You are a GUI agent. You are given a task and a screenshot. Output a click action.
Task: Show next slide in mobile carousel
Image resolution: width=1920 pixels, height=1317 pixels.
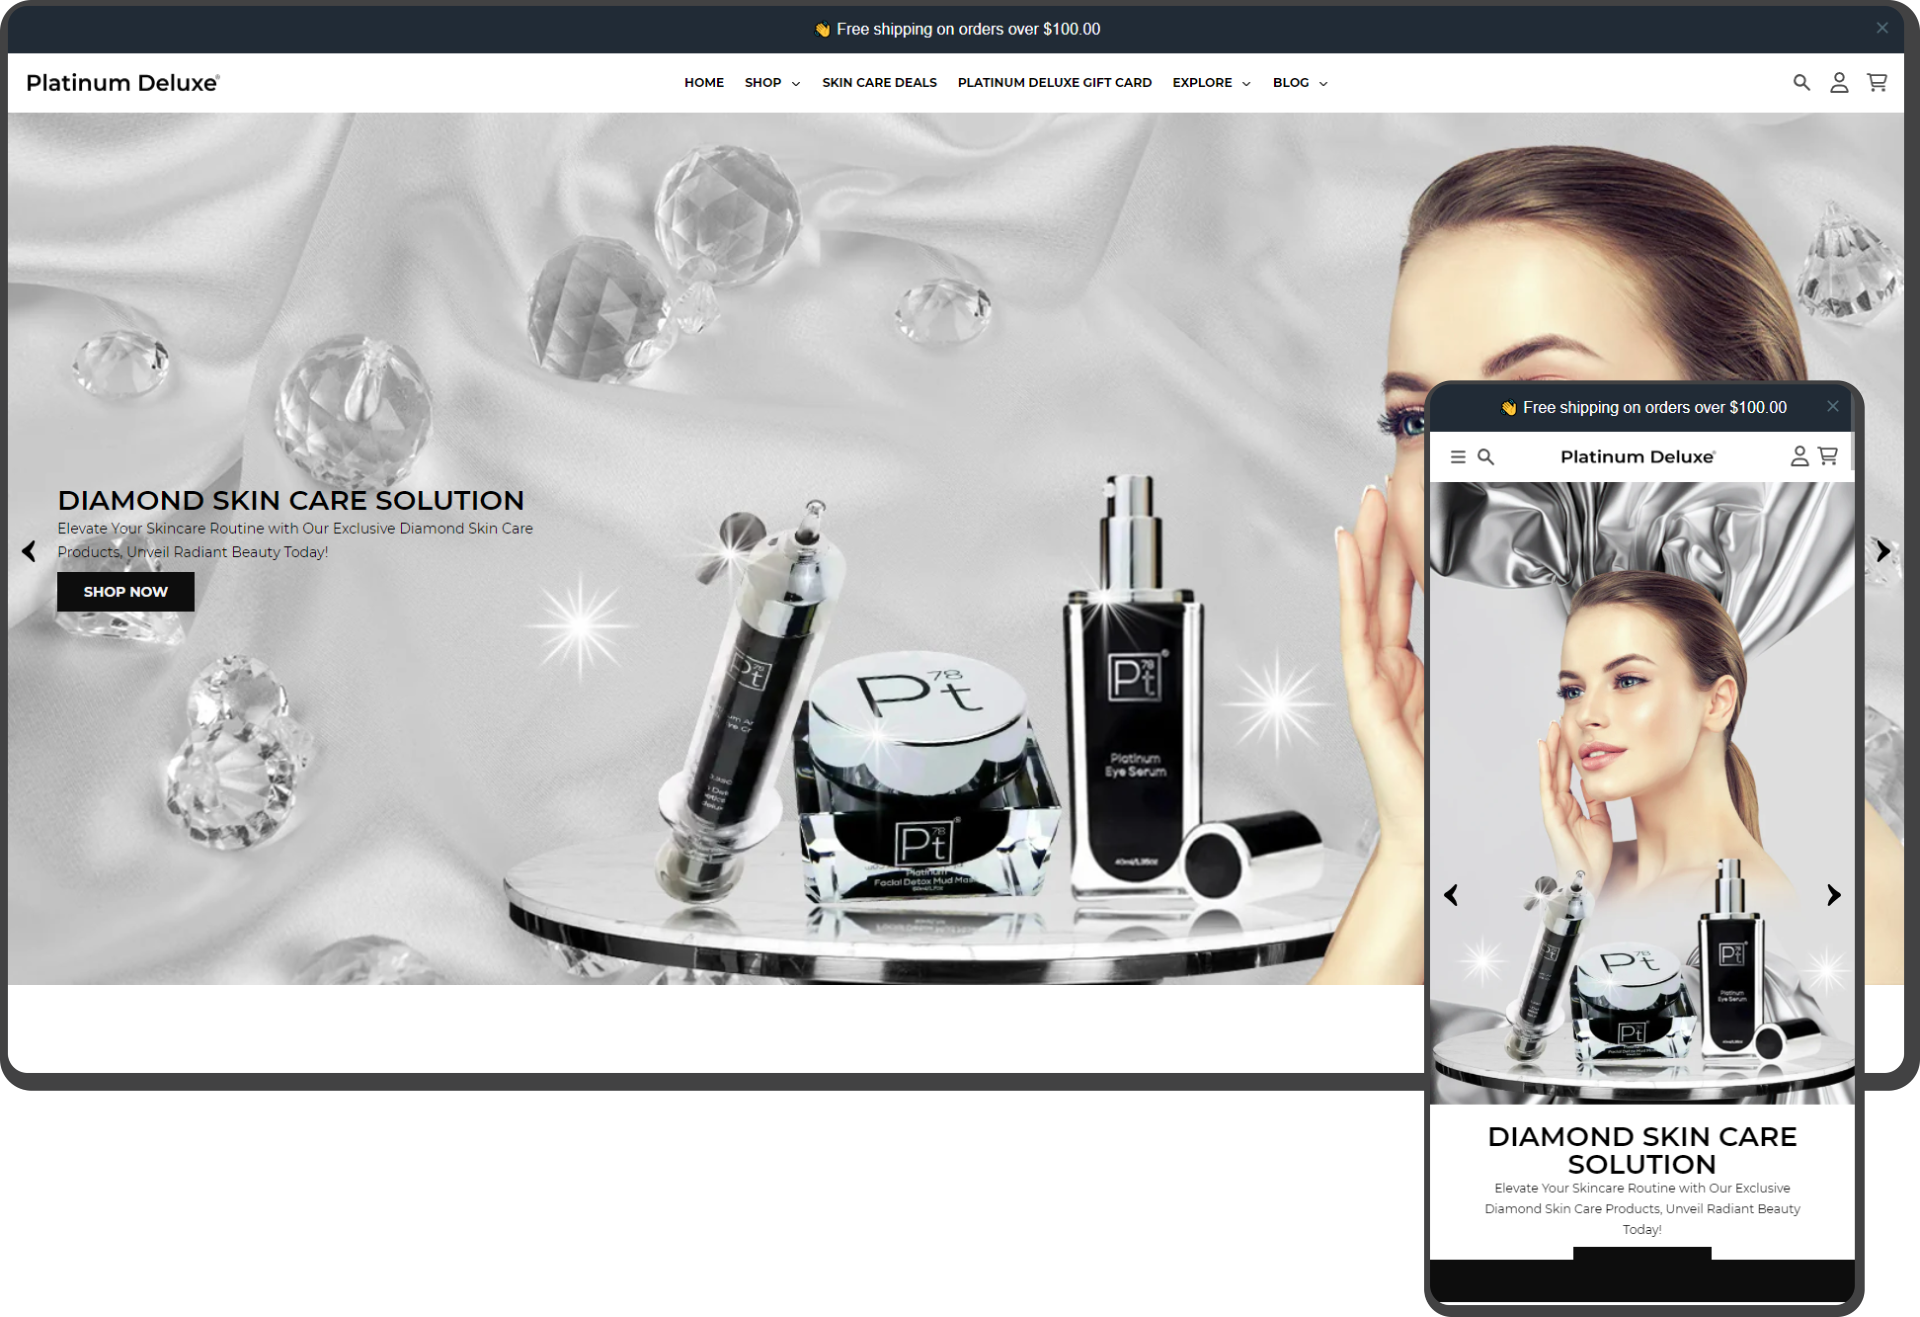pos(1833,895)
